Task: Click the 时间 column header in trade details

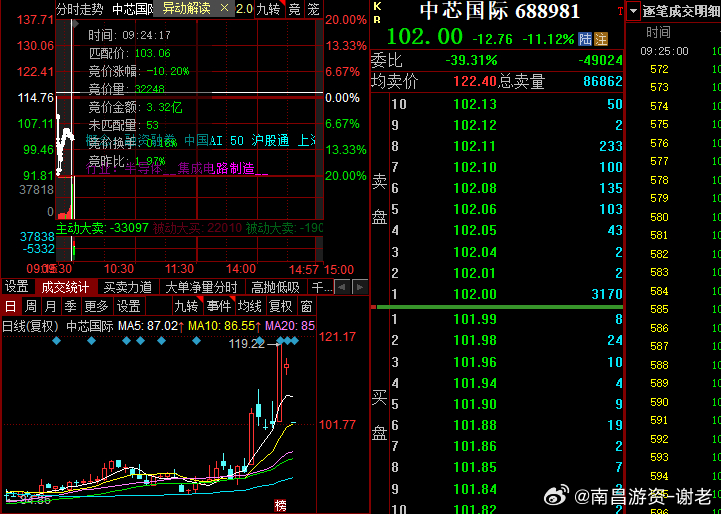Action: (x=658, y=32)
